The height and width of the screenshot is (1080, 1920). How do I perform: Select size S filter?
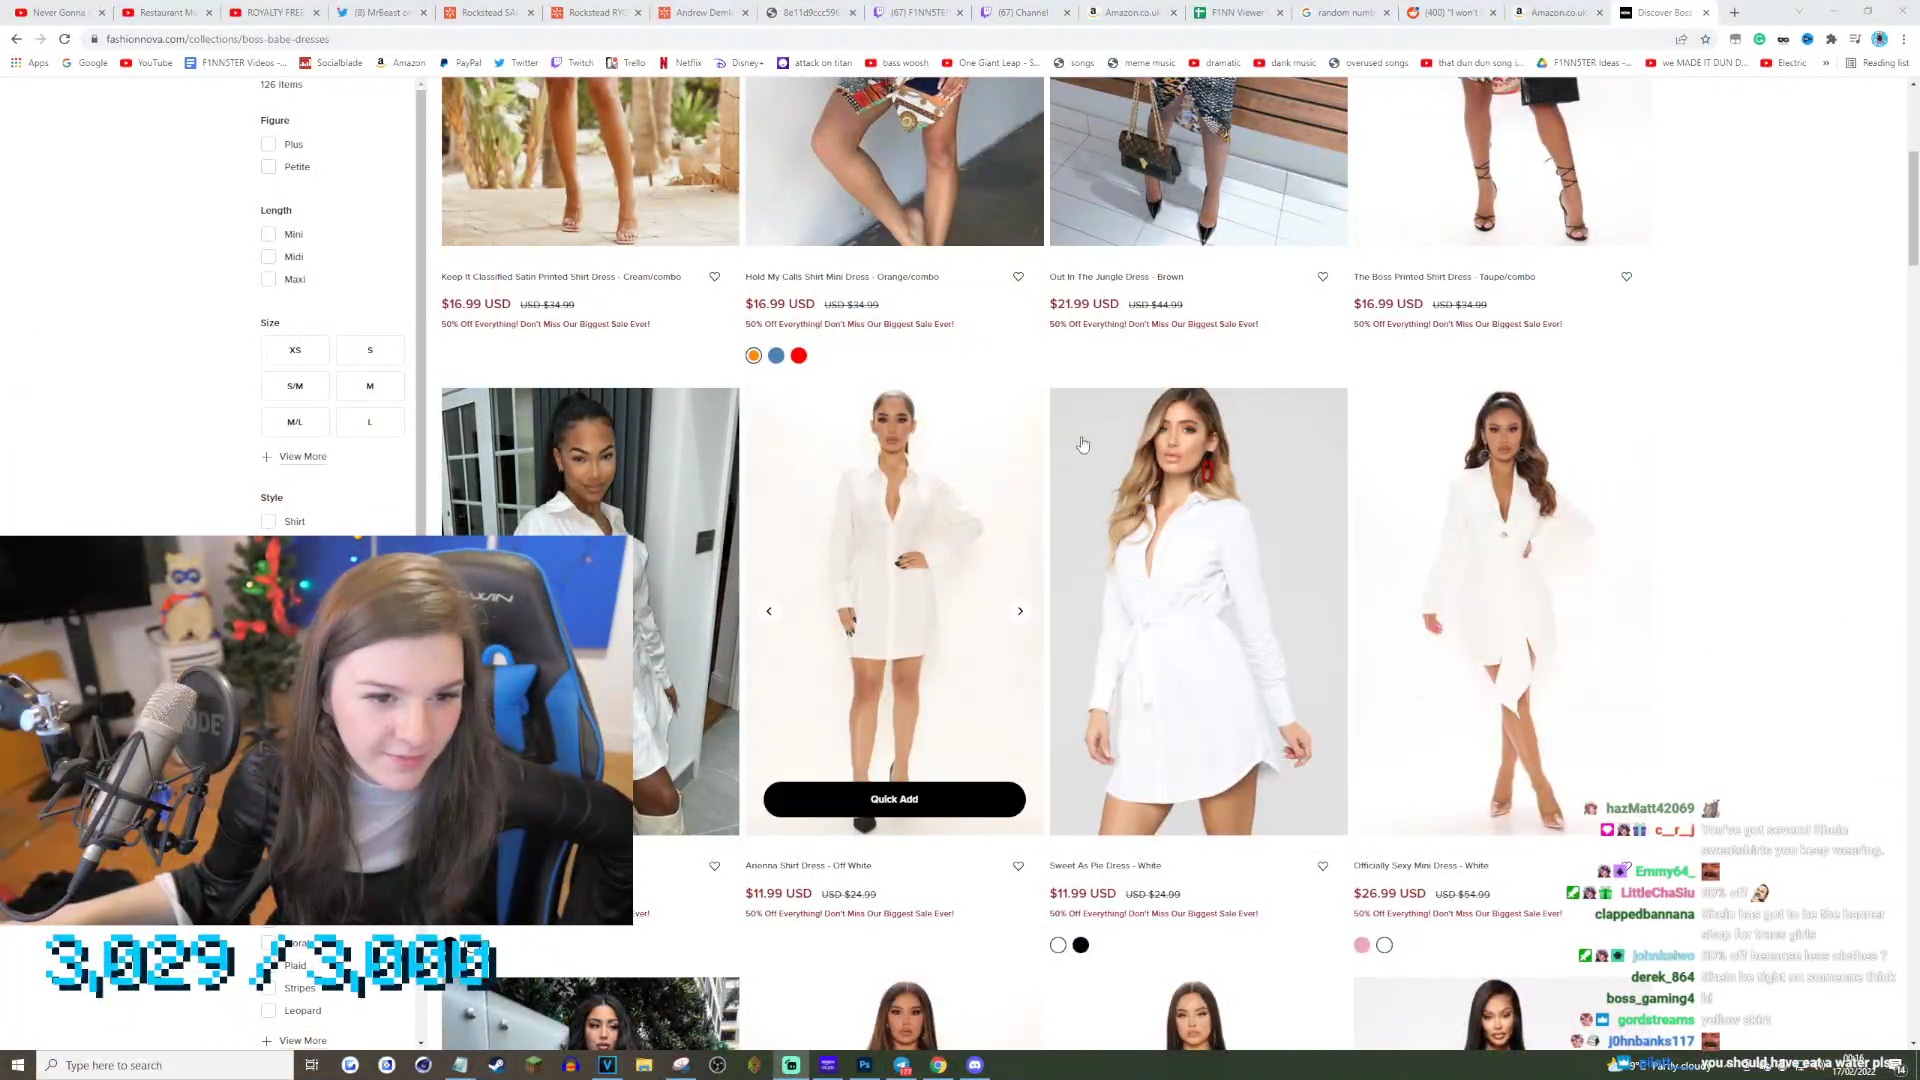370,350
